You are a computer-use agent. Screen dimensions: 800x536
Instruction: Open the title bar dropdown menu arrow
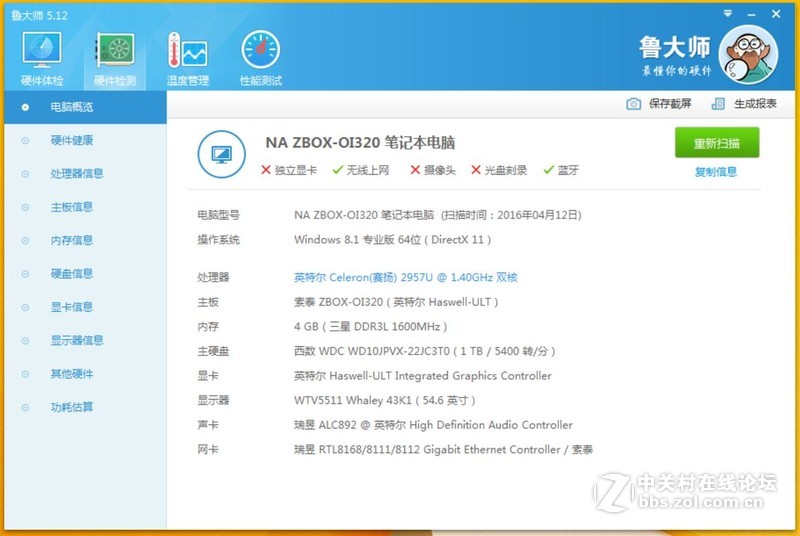tap(728, 14)
